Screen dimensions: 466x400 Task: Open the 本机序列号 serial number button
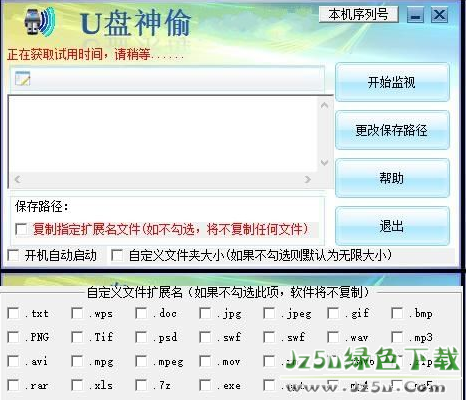(x=358, y=14)
